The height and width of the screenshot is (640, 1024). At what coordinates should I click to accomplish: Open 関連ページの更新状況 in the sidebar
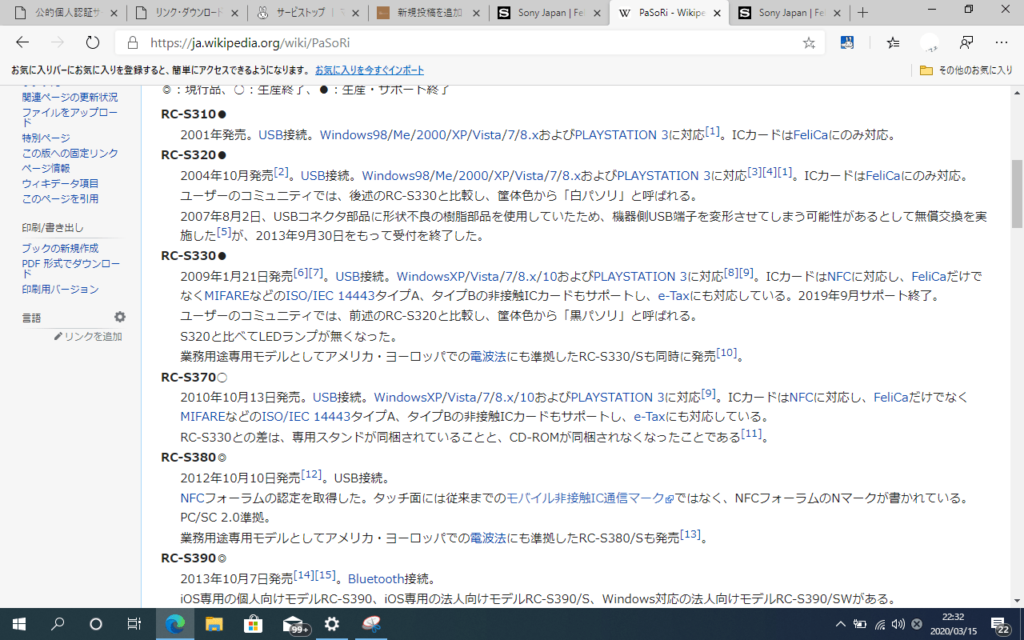70,97
